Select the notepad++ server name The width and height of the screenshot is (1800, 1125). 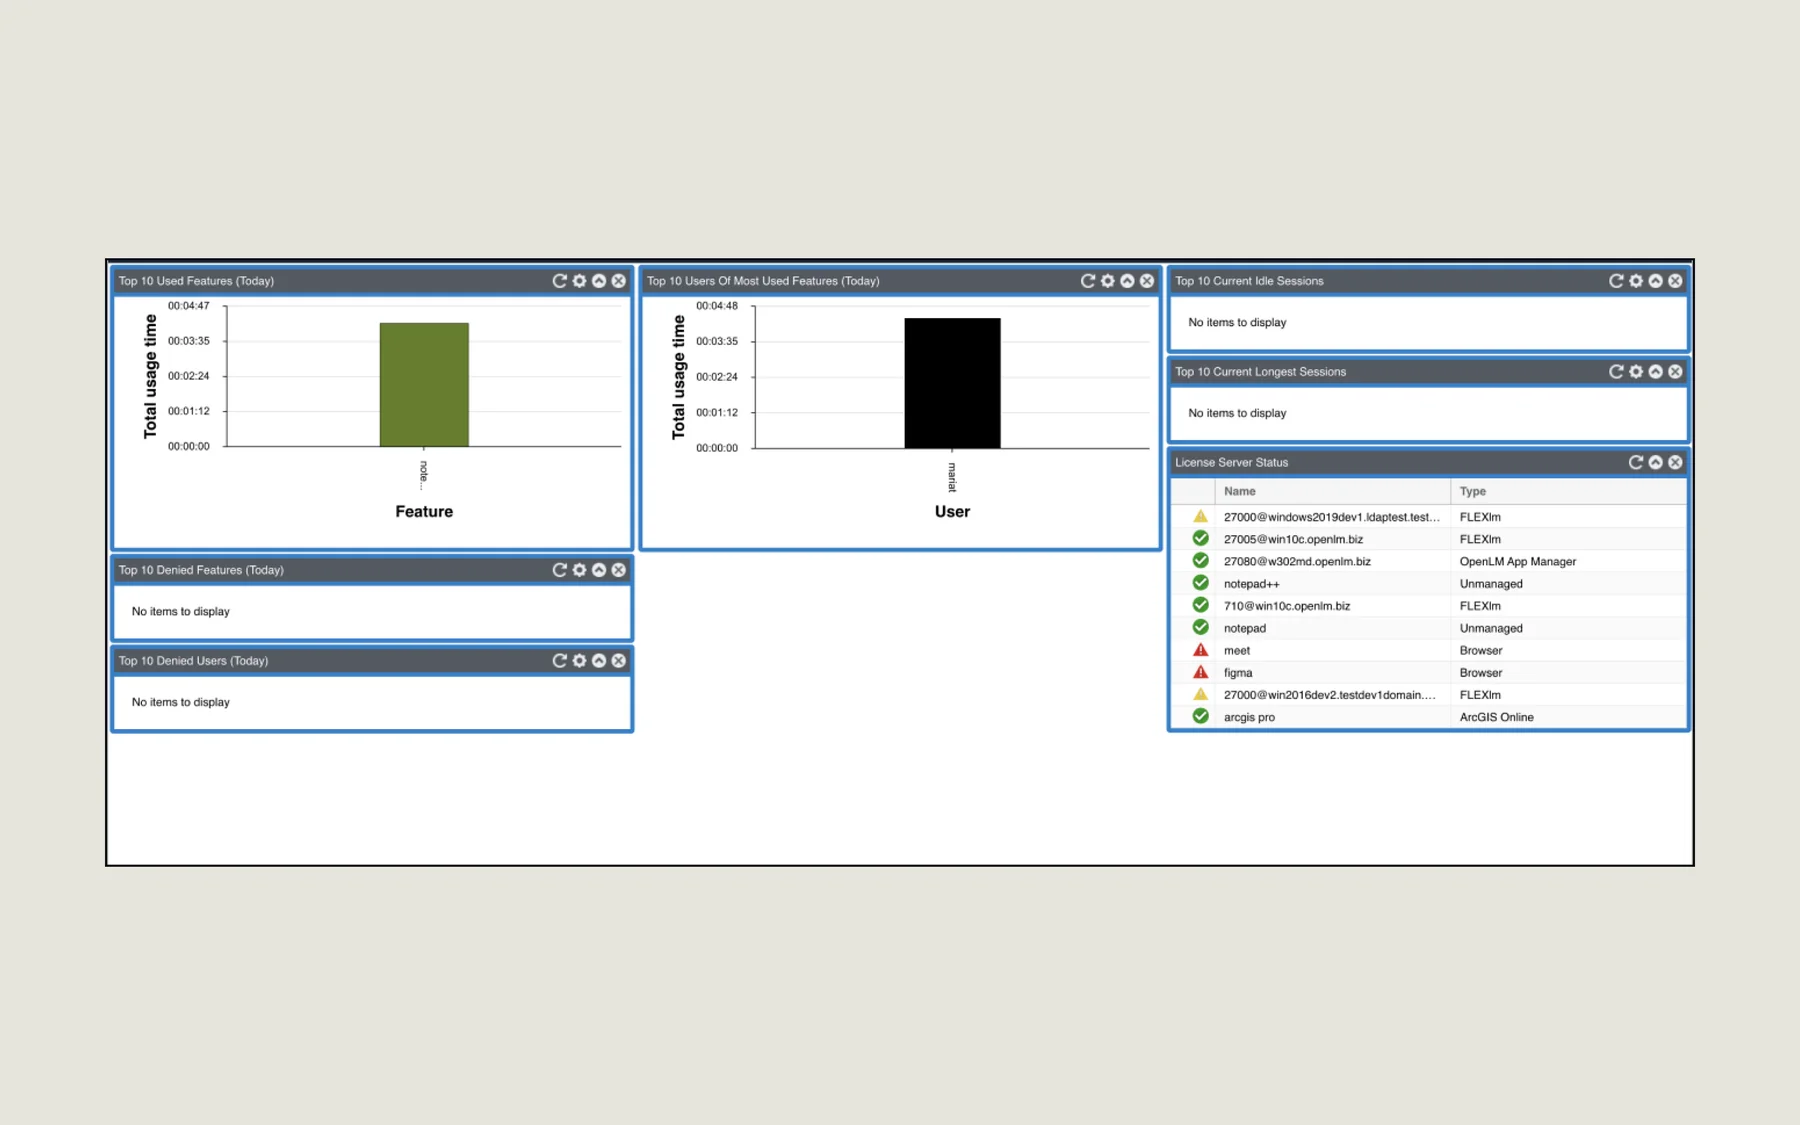[x=1251, y=584]
